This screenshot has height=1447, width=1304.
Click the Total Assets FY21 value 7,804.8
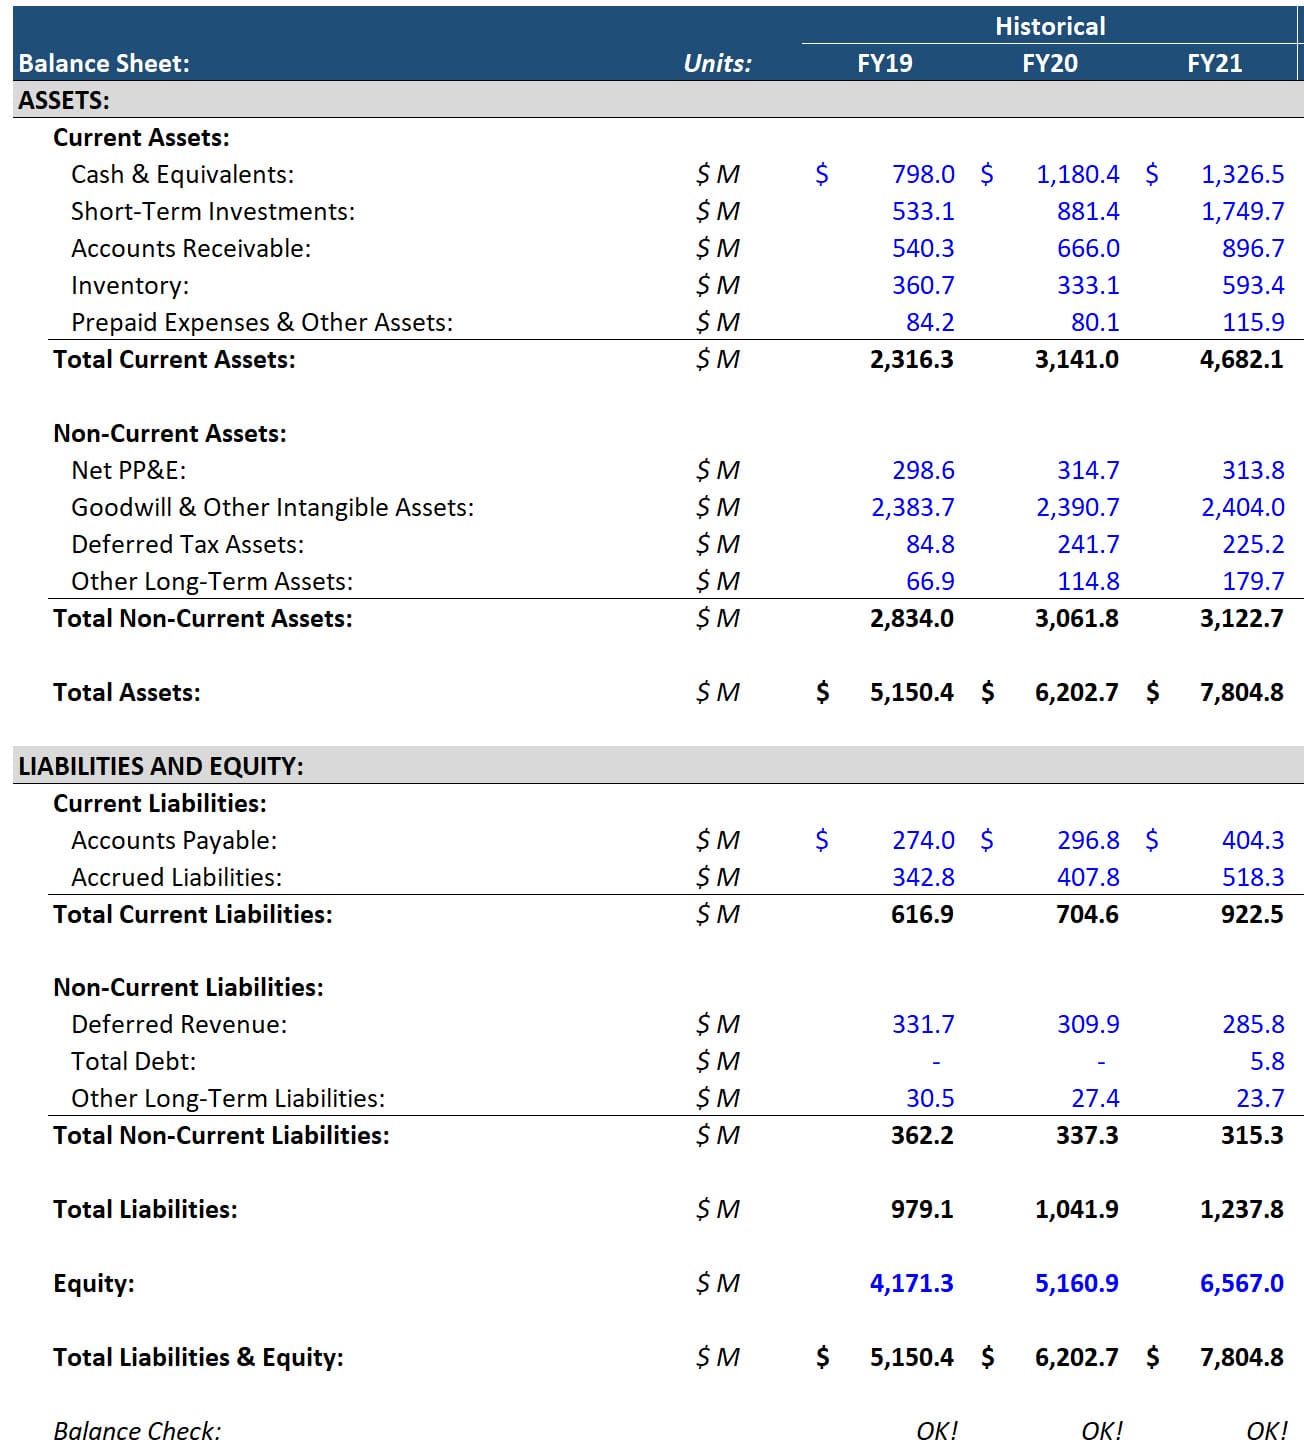[x=1242, y=691]
